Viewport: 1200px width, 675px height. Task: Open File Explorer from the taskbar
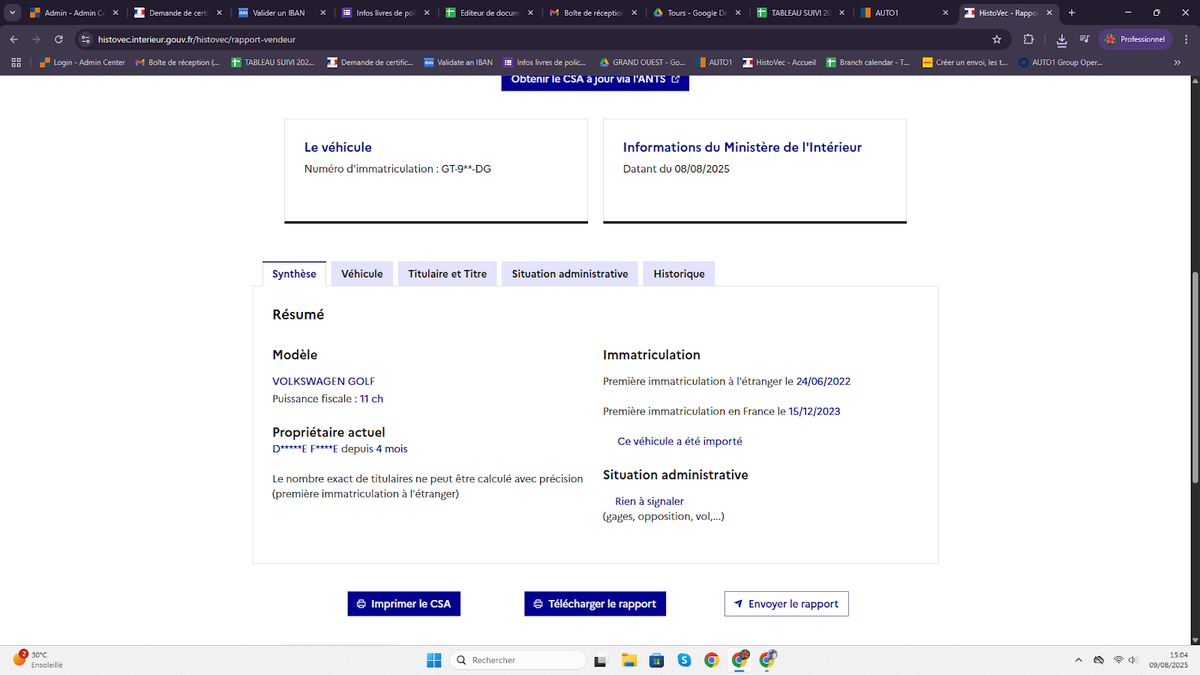pyautogui.click(x=629, y=660)
